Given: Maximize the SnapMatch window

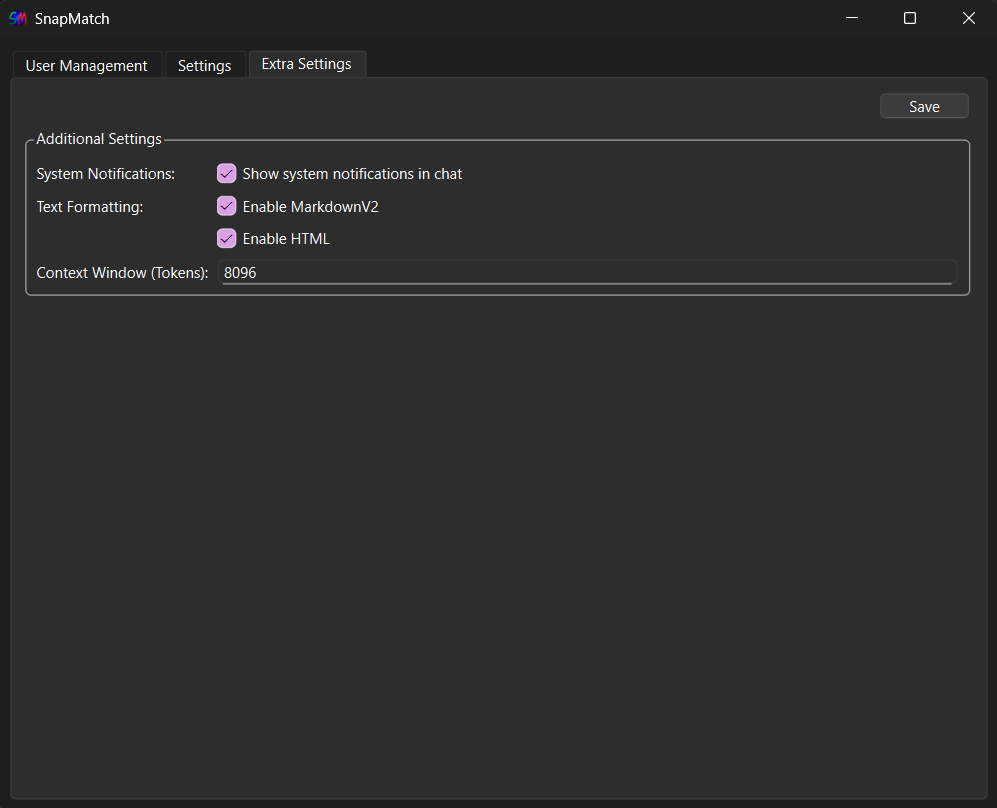Looking at the screenshot, I should 910,18.
